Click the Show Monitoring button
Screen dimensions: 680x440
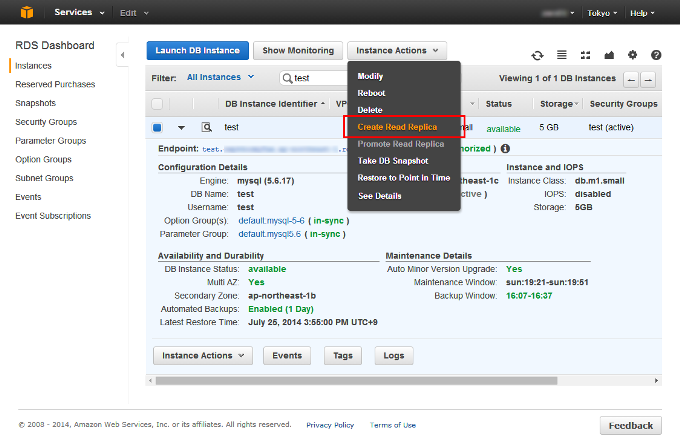click(x=298, y=51)
